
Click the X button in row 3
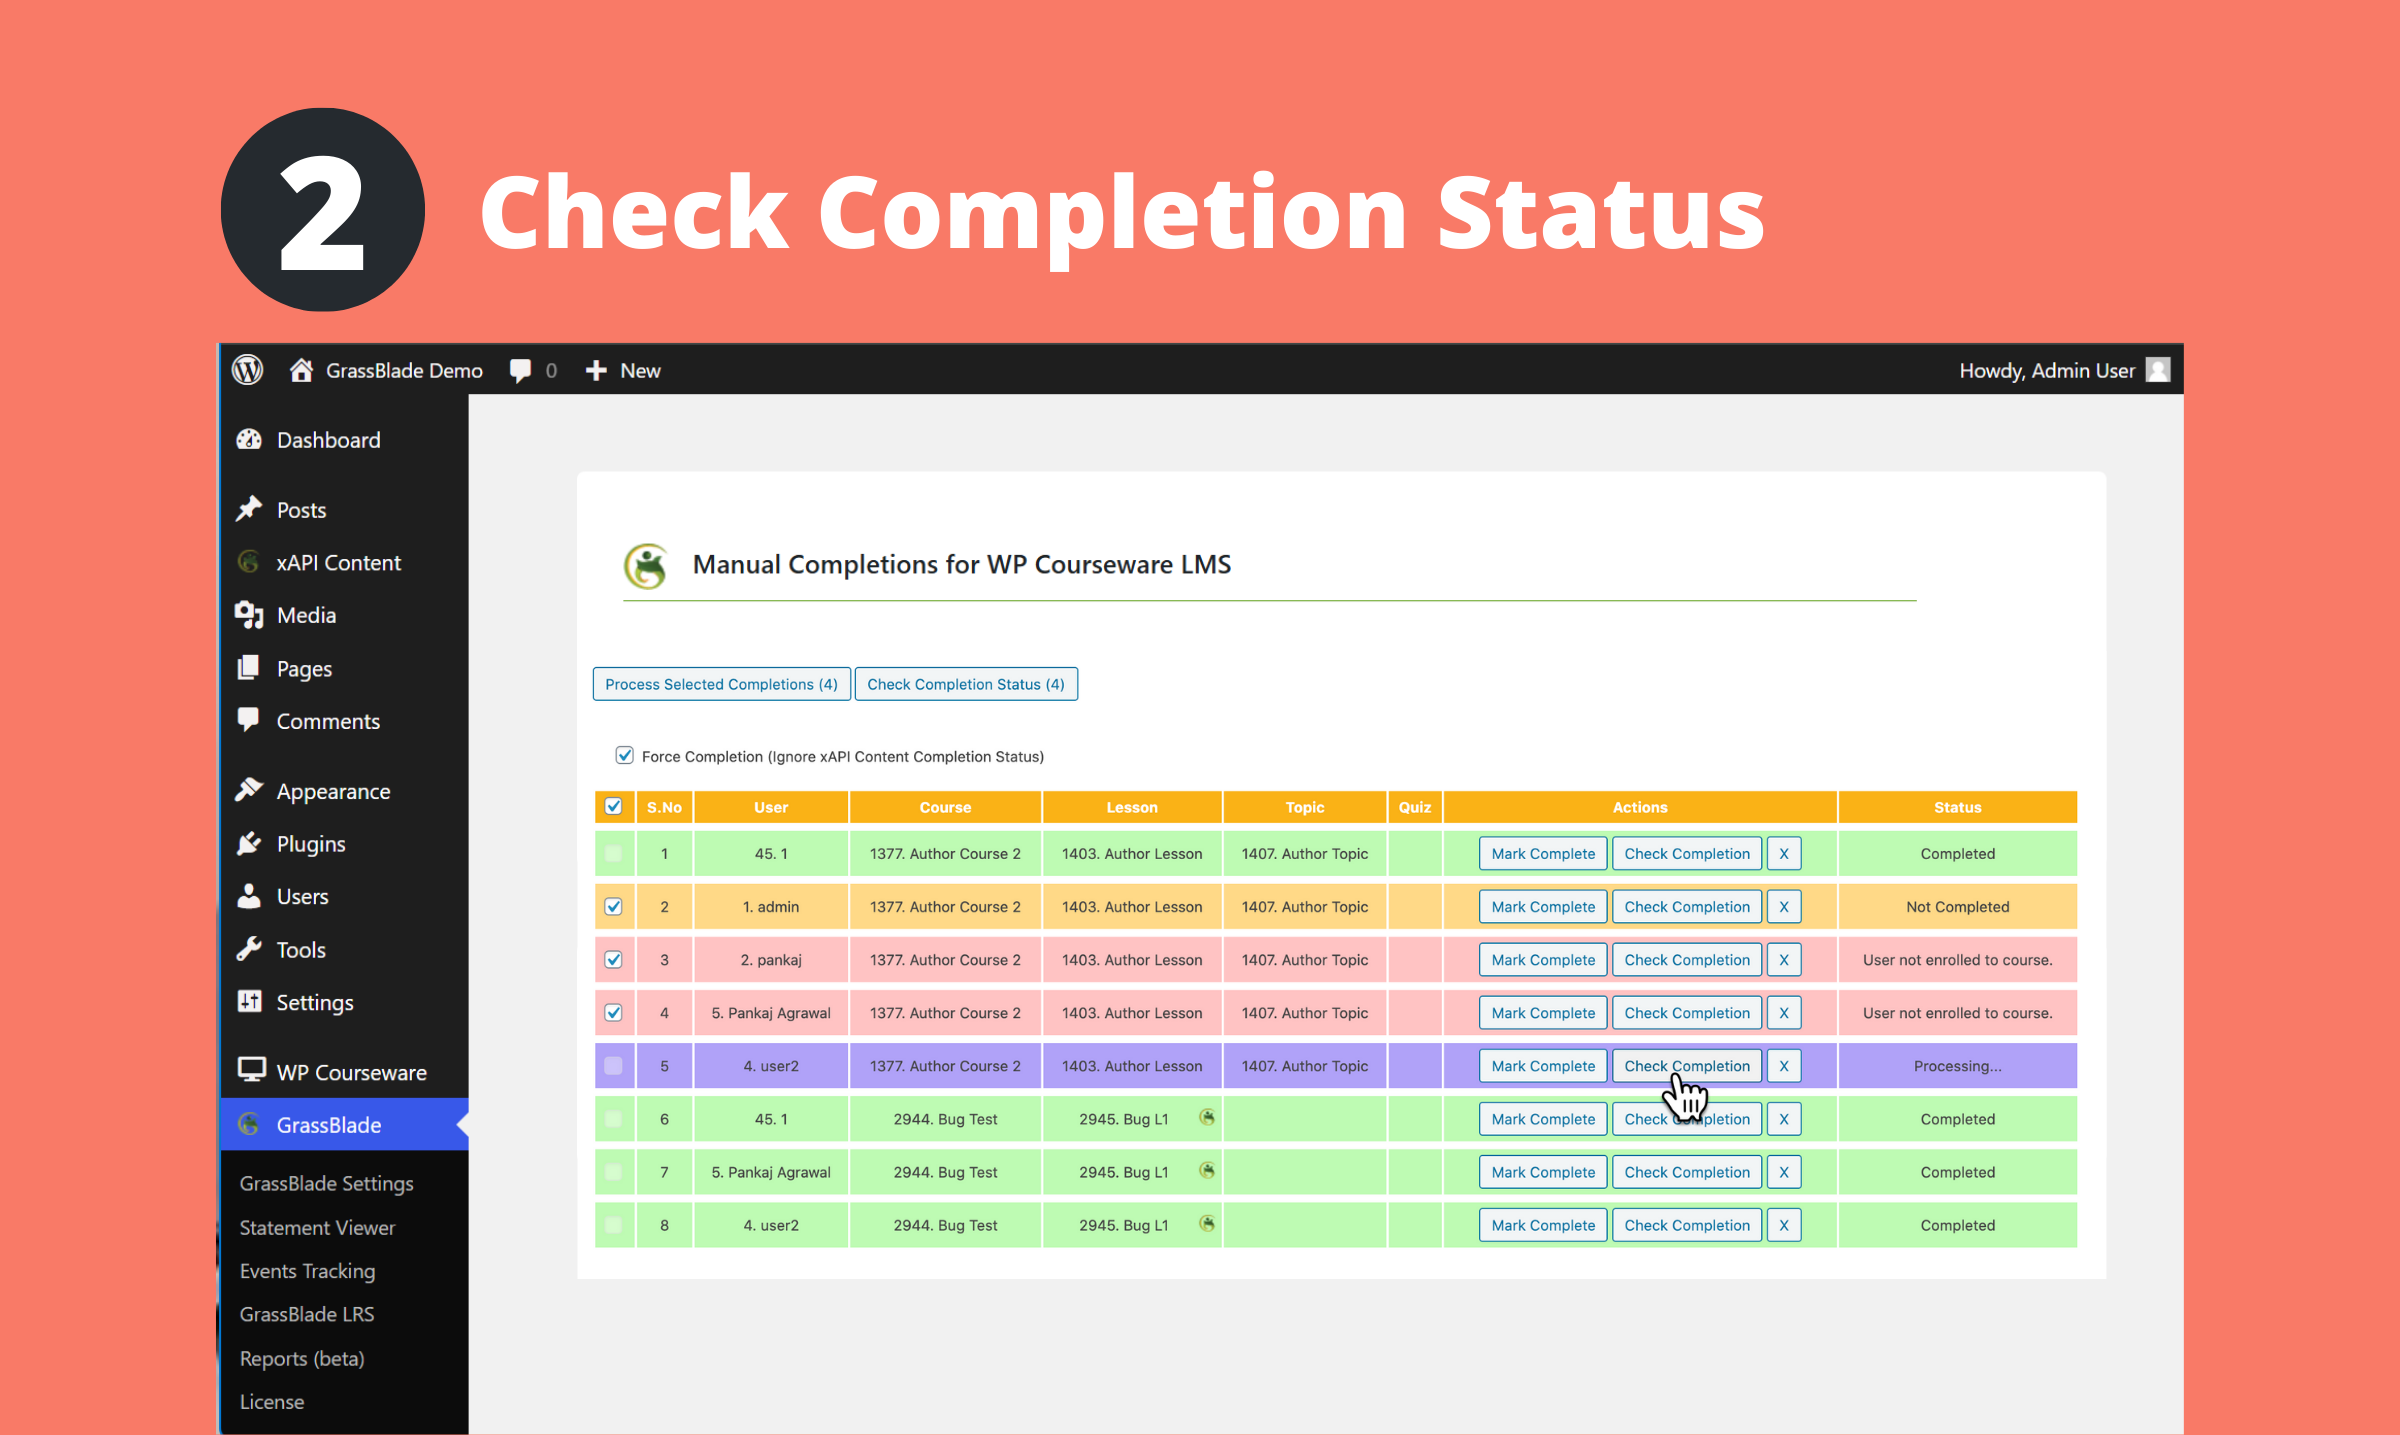[x=1783, y=959]
